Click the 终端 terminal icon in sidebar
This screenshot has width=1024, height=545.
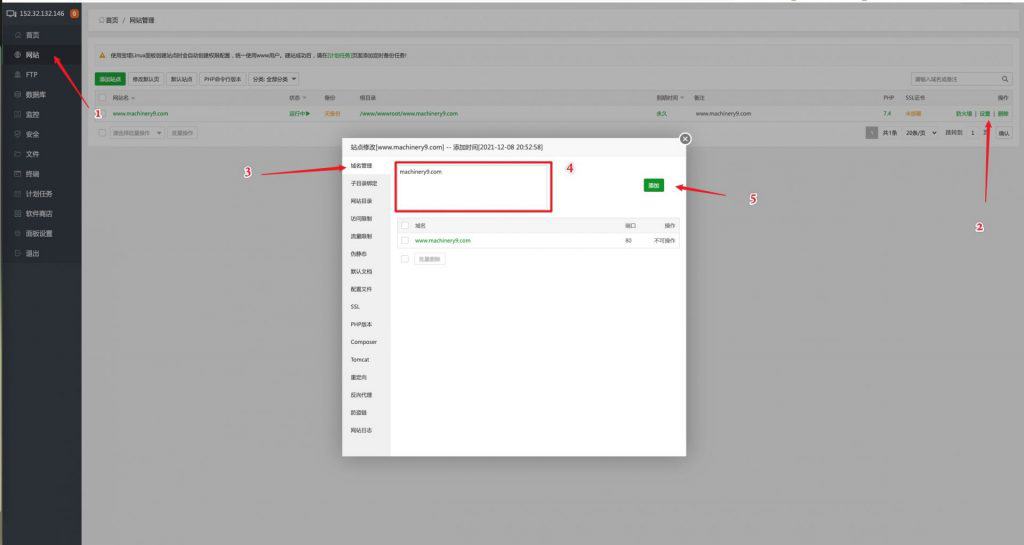18,174
